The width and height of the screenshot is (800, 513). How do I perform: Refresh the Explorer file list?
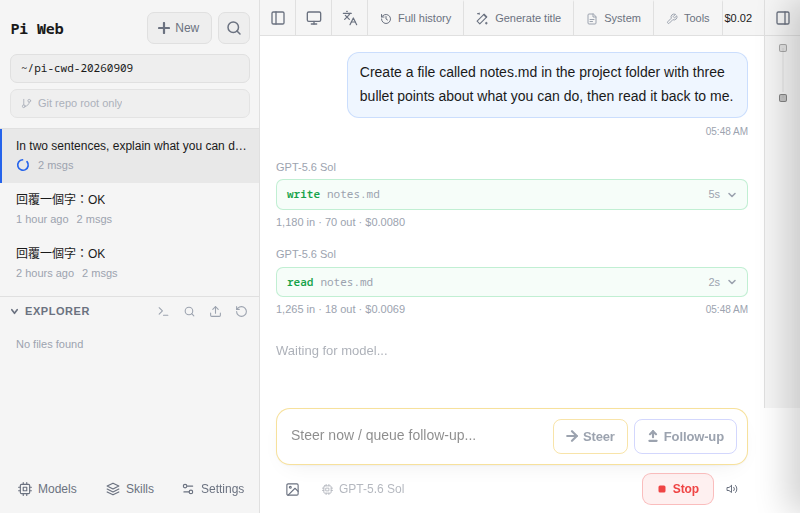click(241, 311)
